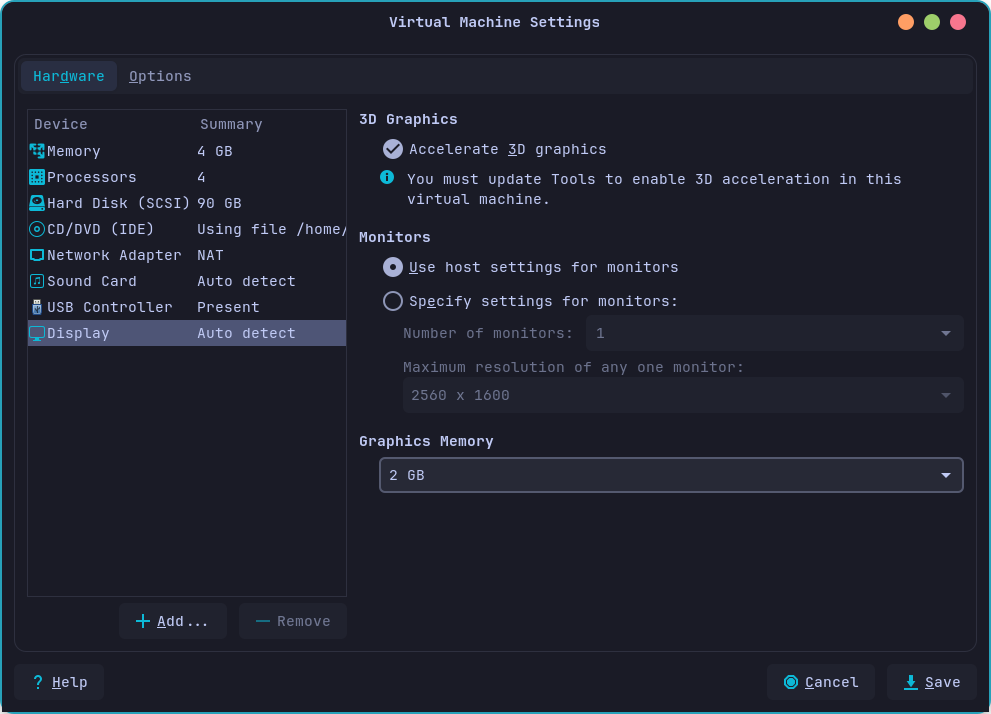This screenshot has height=714, width=991.
Task: Click the USB Controller icon
Action: click(37, 307)
